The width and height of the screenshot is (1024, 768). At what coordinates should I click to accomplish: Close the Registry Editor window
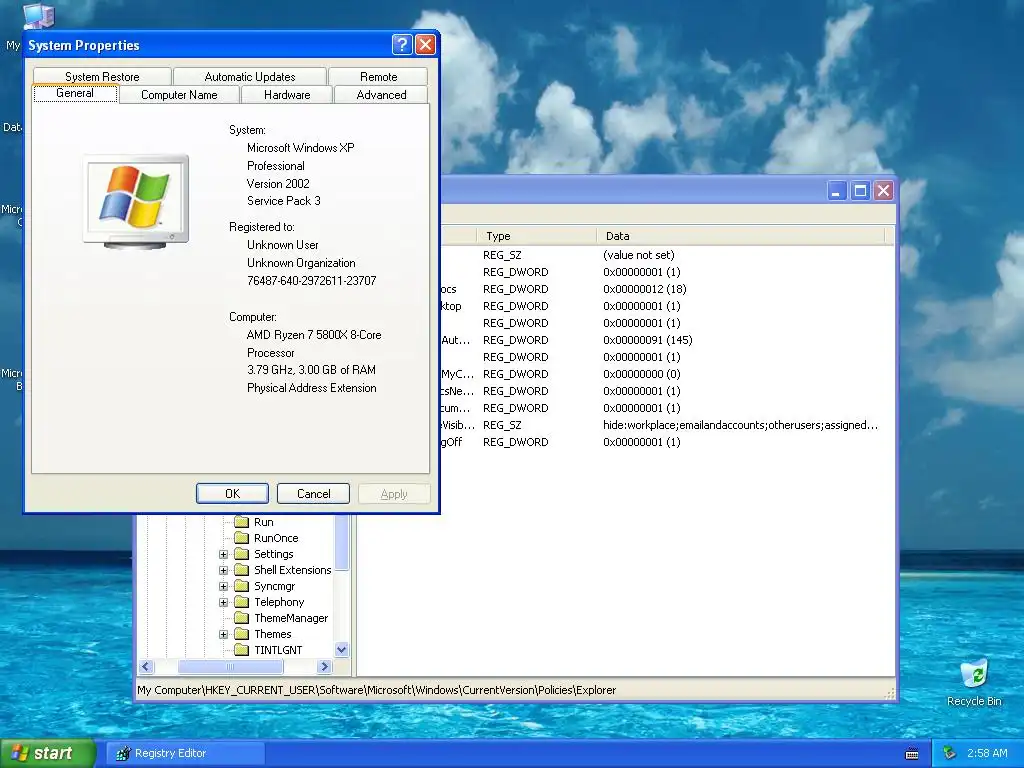[x=884, y=191]
